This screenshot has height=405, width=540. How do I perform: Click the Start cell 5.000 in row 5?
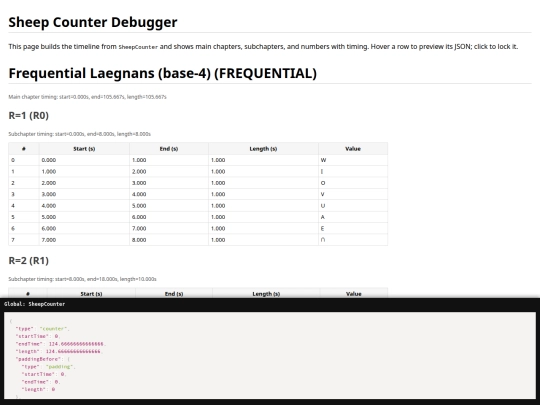[84, 217]
